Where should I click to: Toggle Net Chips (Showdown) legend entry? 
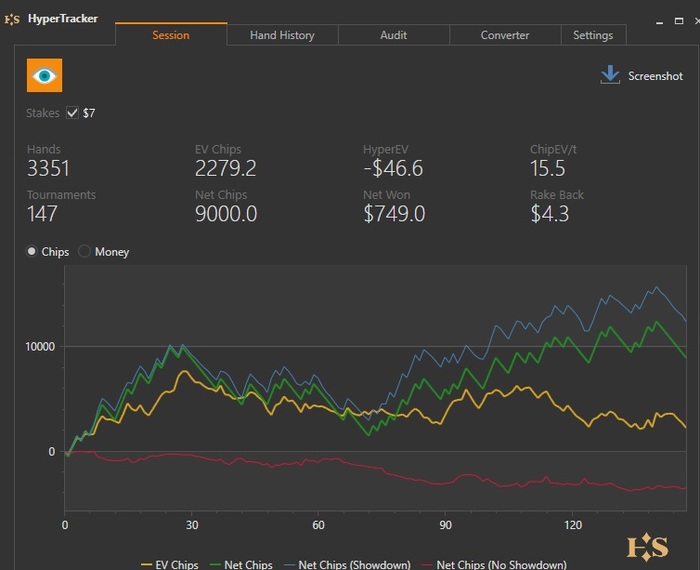pos(348,565)
